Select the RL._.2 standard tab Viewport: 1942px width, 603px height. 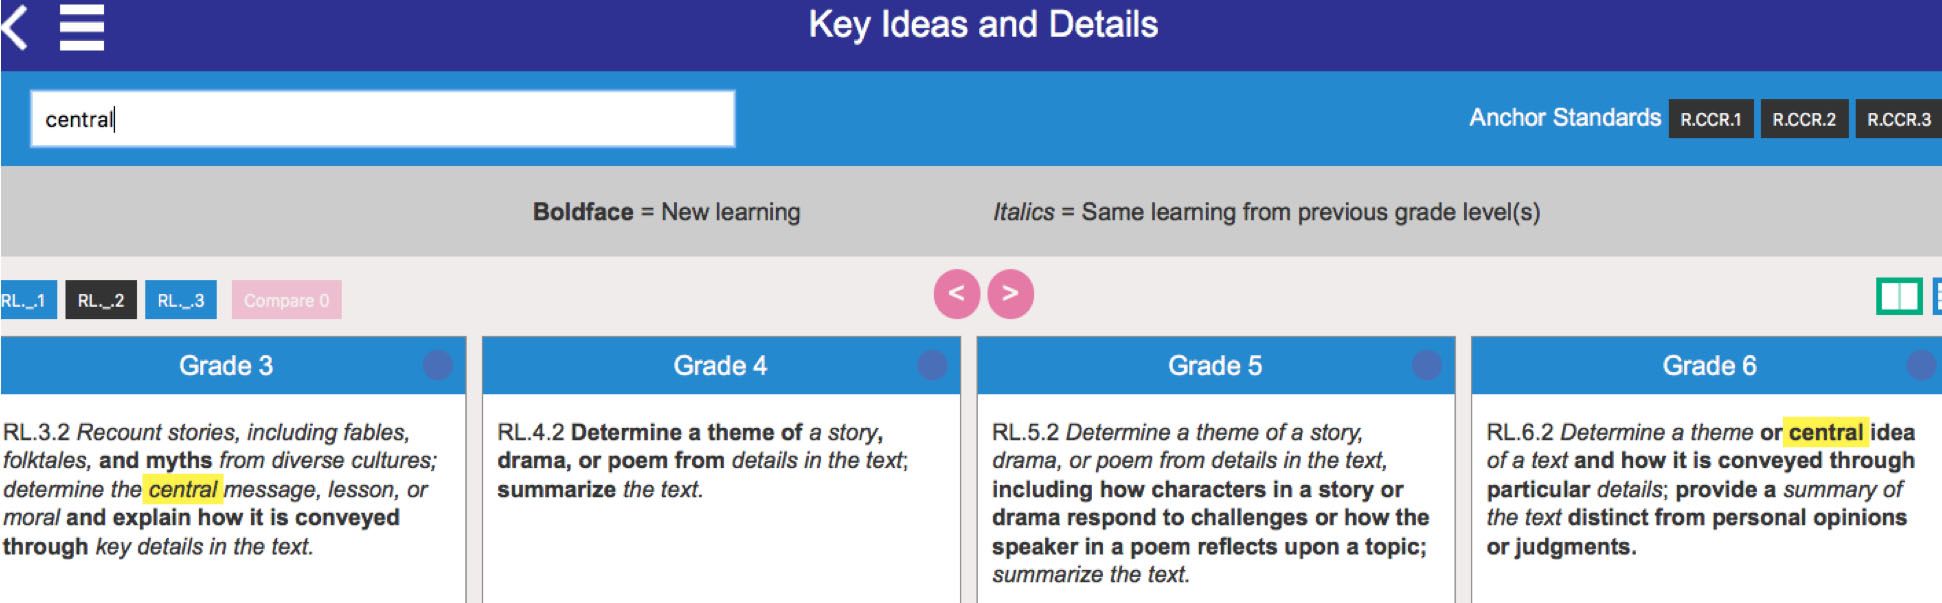pos(101,300)
